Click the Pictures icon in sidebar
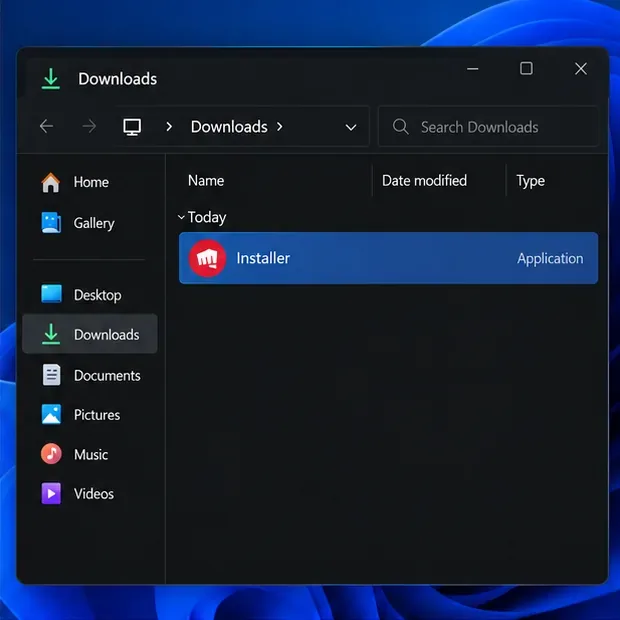This screenshot has width=620, height=620. (51, 414)
